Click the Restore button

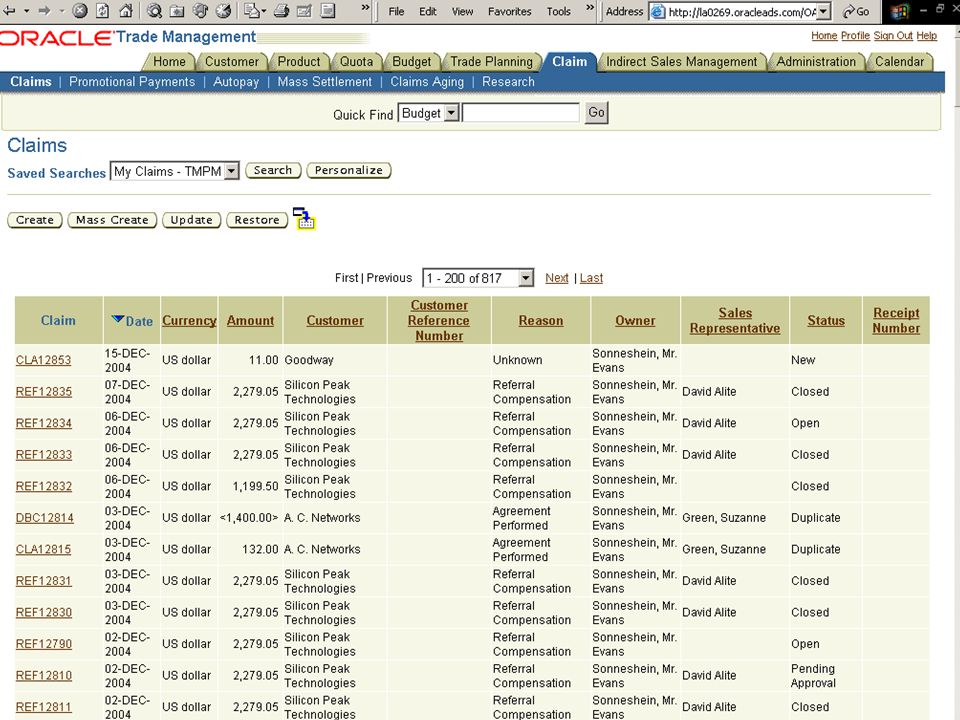click(x=257, y=220)
